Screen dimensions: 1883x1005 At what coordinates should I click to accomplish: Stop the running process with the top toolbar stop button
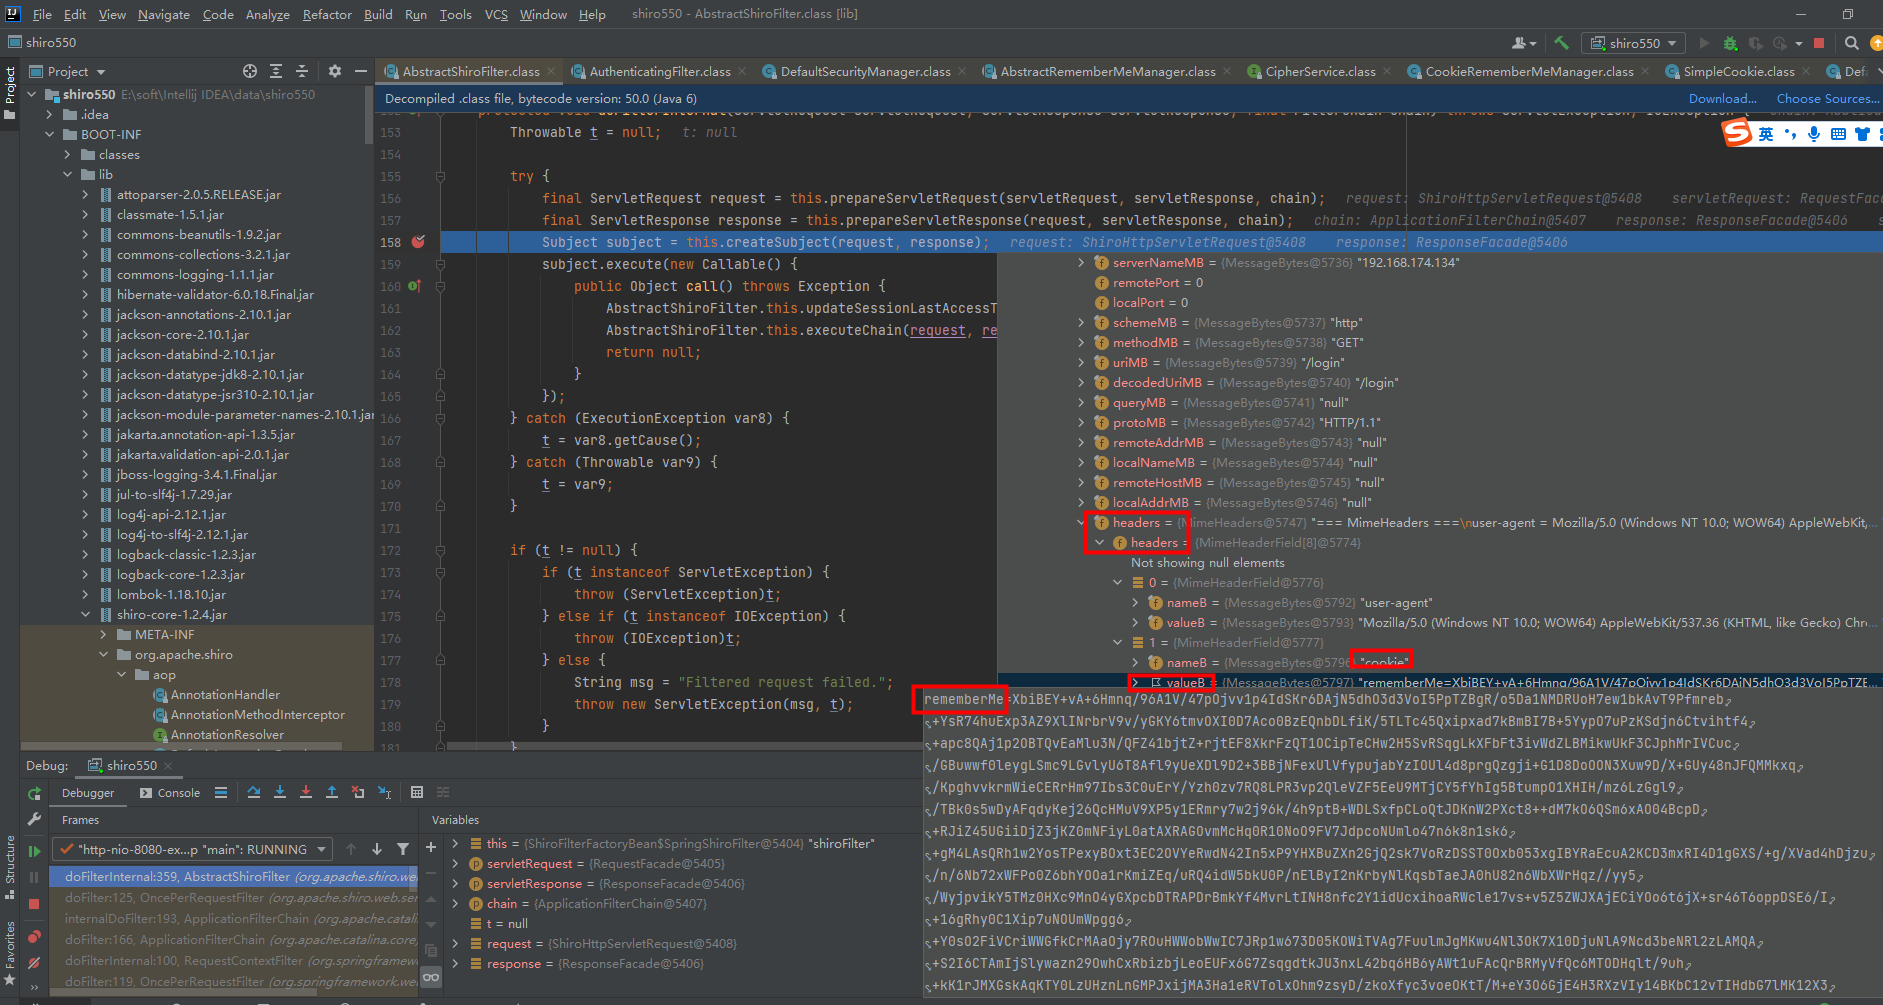[x=1819, y=43]
